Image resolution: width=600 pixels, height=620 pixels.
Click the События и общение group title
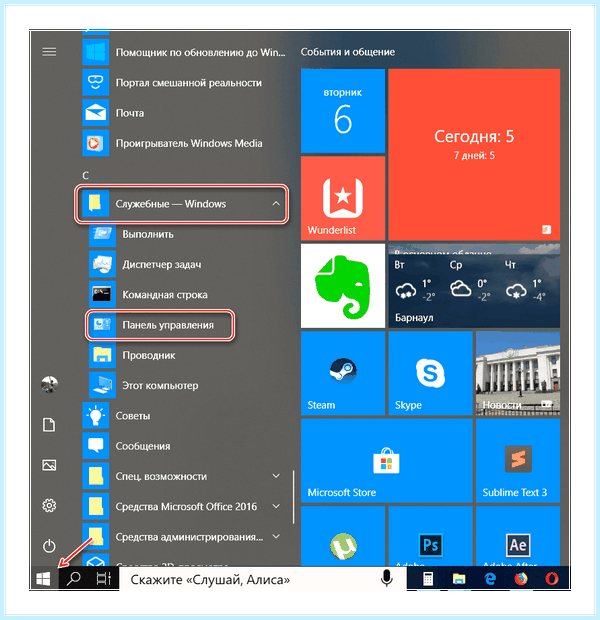(347, 52)
